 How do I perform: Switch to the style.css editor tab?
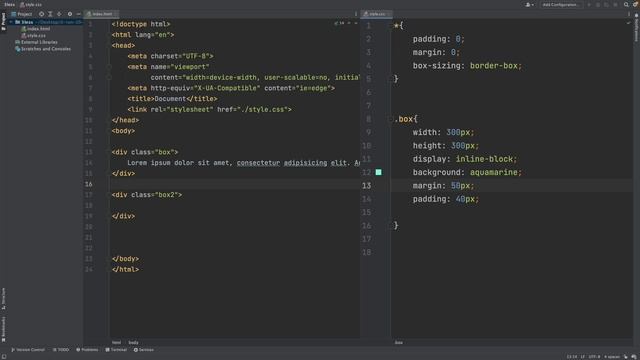376,14
